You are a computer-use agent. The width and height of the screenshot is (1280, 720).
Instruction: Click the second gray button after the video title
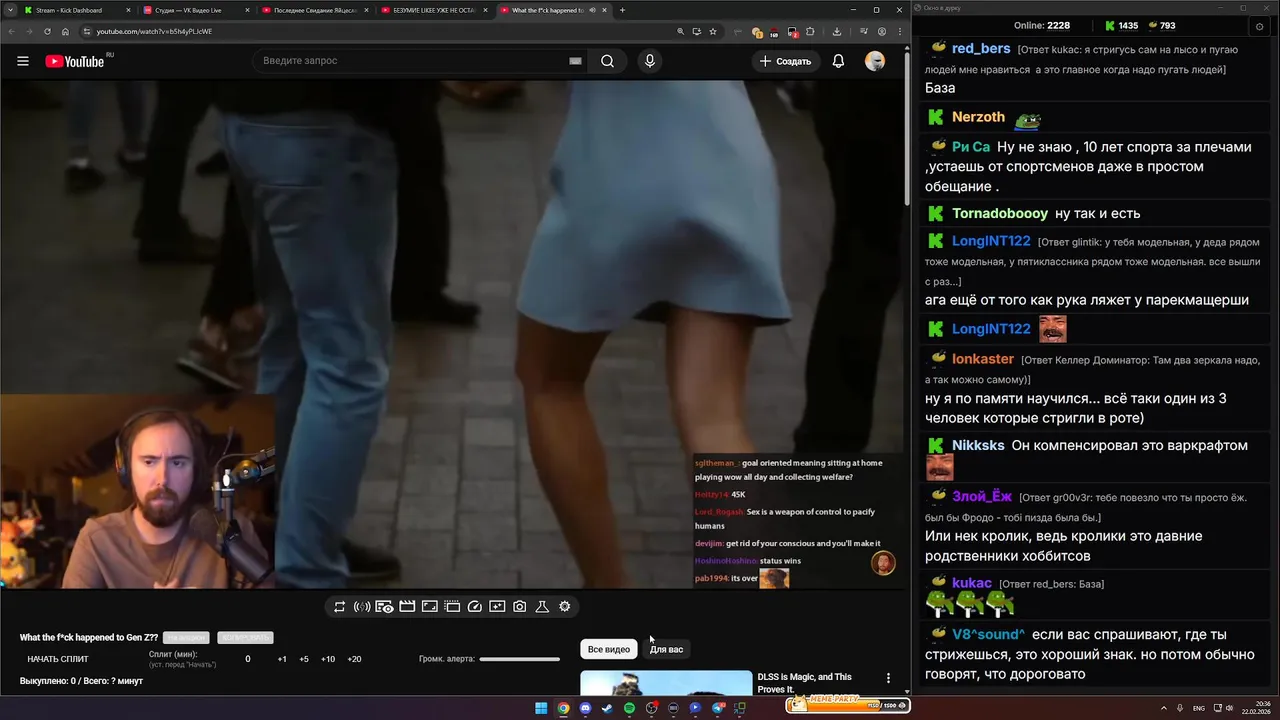tap(245, 638)
